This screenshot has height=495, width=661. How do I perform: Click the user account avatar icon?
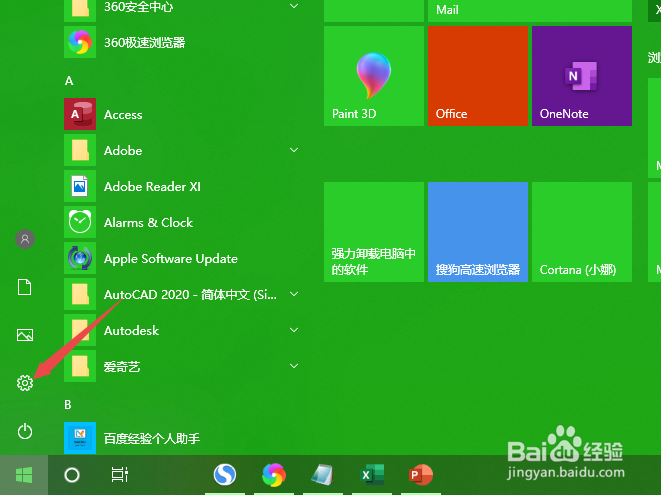coord(25,239)
